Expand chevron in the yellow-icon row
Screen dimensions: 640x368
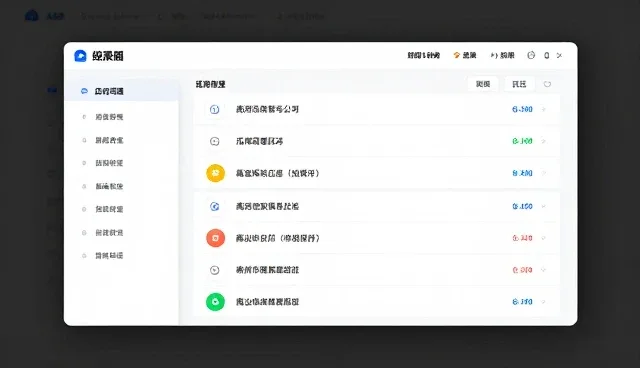[x=544, y=173]
